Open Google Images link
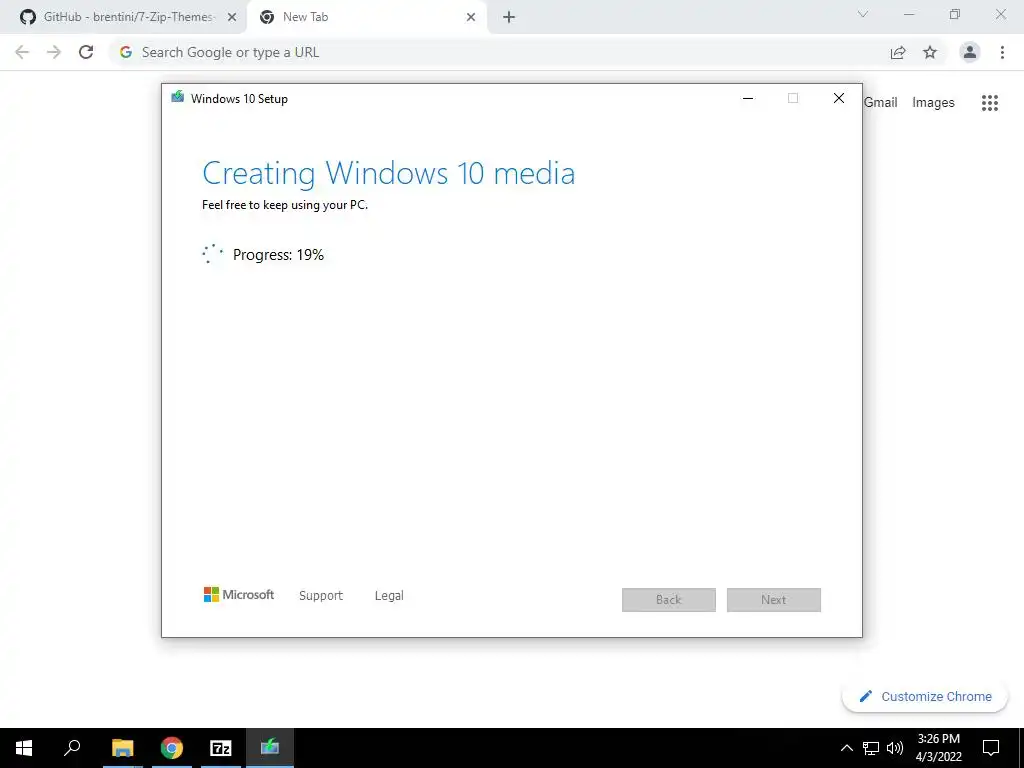 pos(933,103)
